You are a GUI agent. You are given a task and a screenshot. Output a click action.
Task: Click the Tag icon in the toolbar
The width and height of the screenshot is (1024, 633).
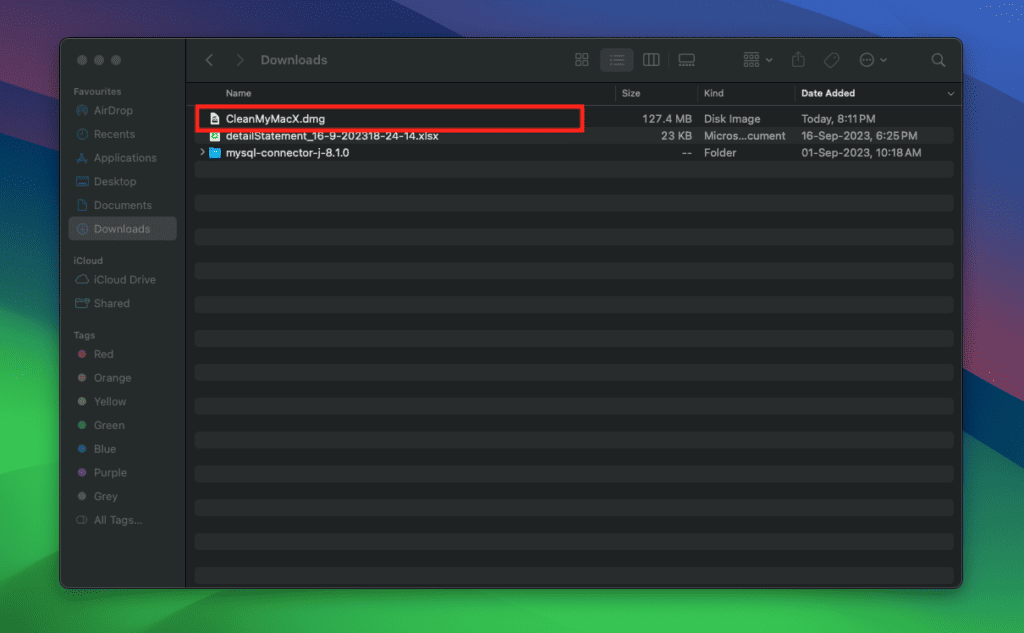[x=831, y=60]
